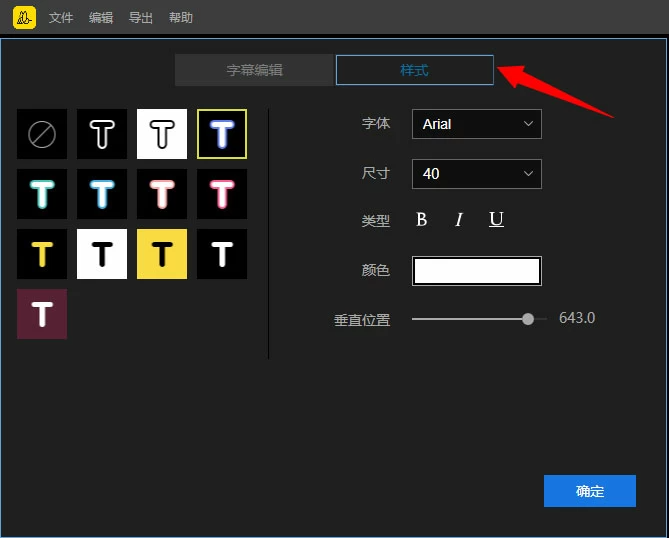This screenshot has height=538, width=669.
Task: Open the Arial font dropdown
Action: (477, 124)
